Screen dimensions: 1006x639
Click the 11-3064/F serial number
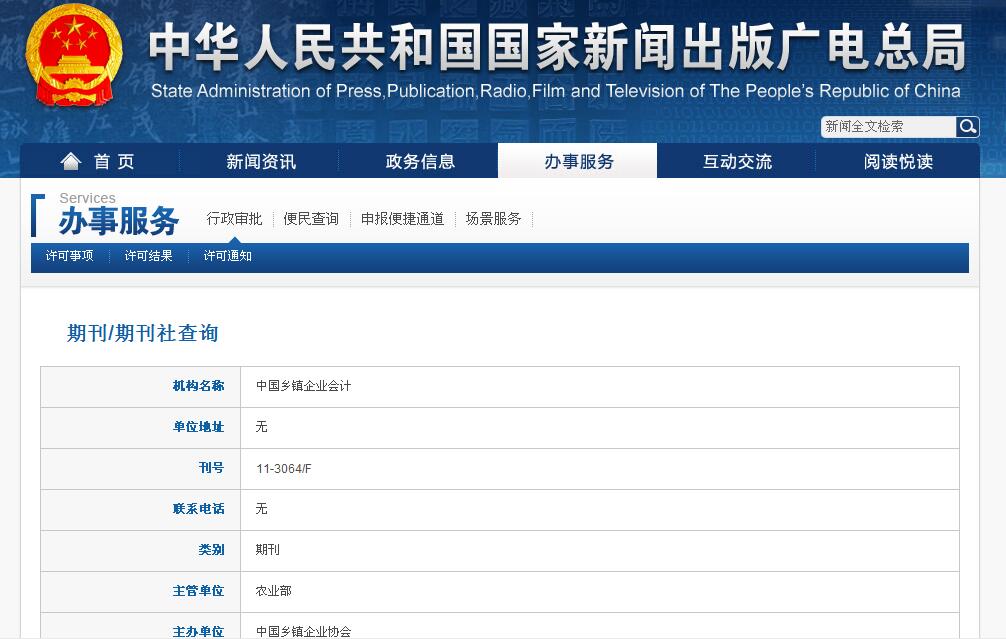coord(284,468)
